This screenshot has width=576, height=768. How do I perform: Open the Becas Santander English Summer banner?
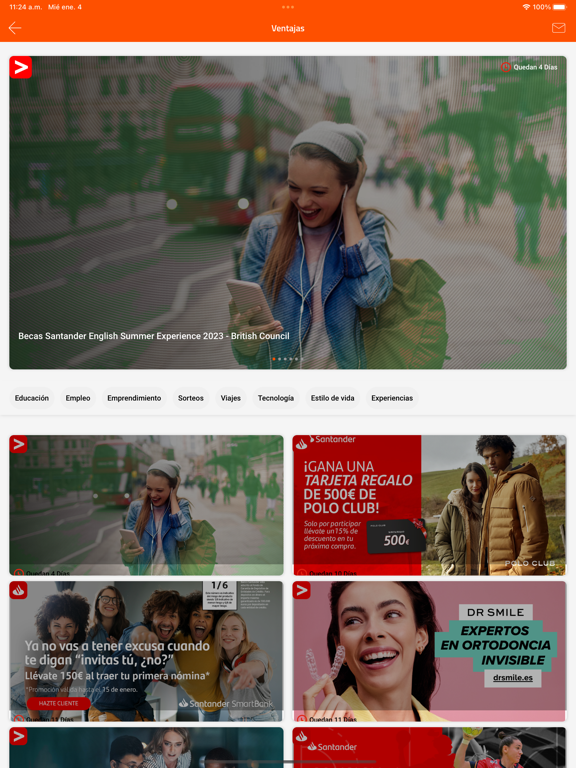pos(288,213)
